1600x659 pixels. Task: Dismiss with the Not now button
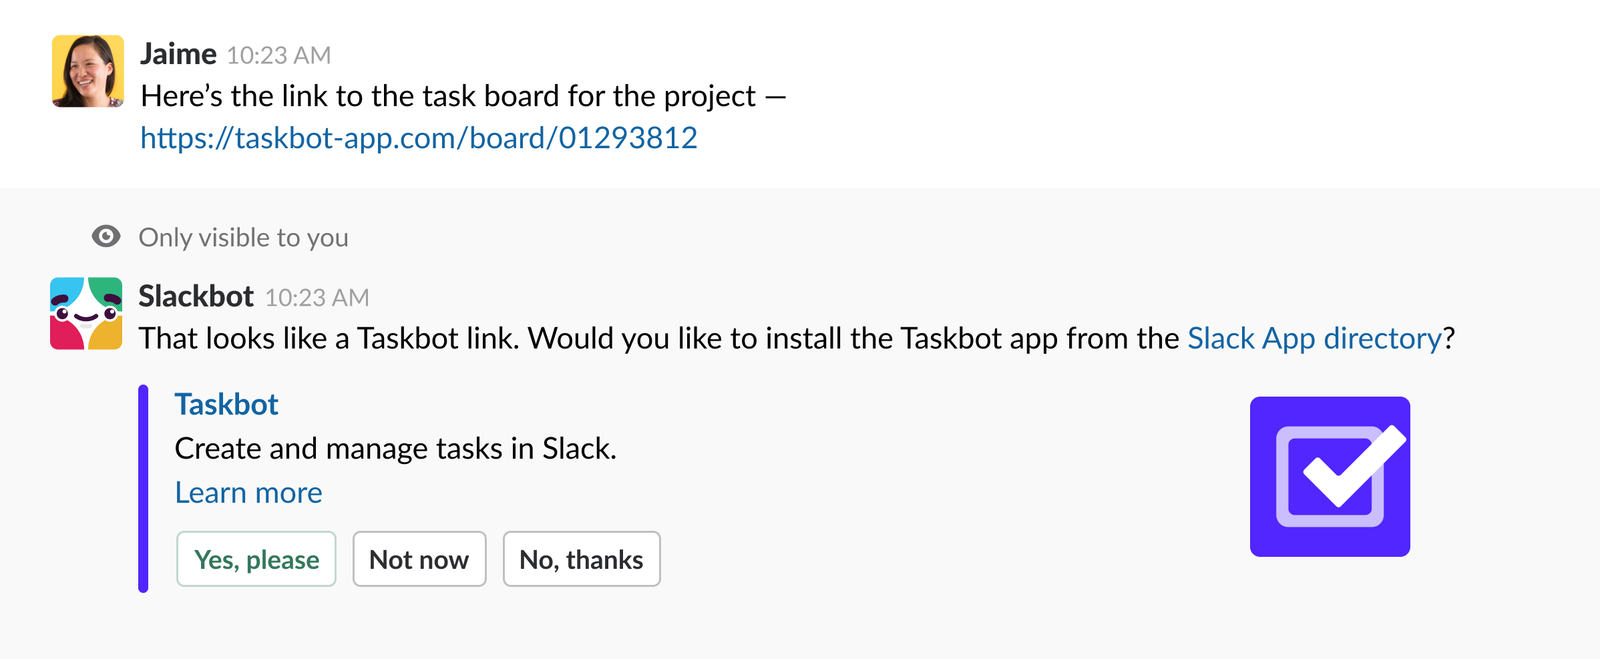(x=419, y=559)
